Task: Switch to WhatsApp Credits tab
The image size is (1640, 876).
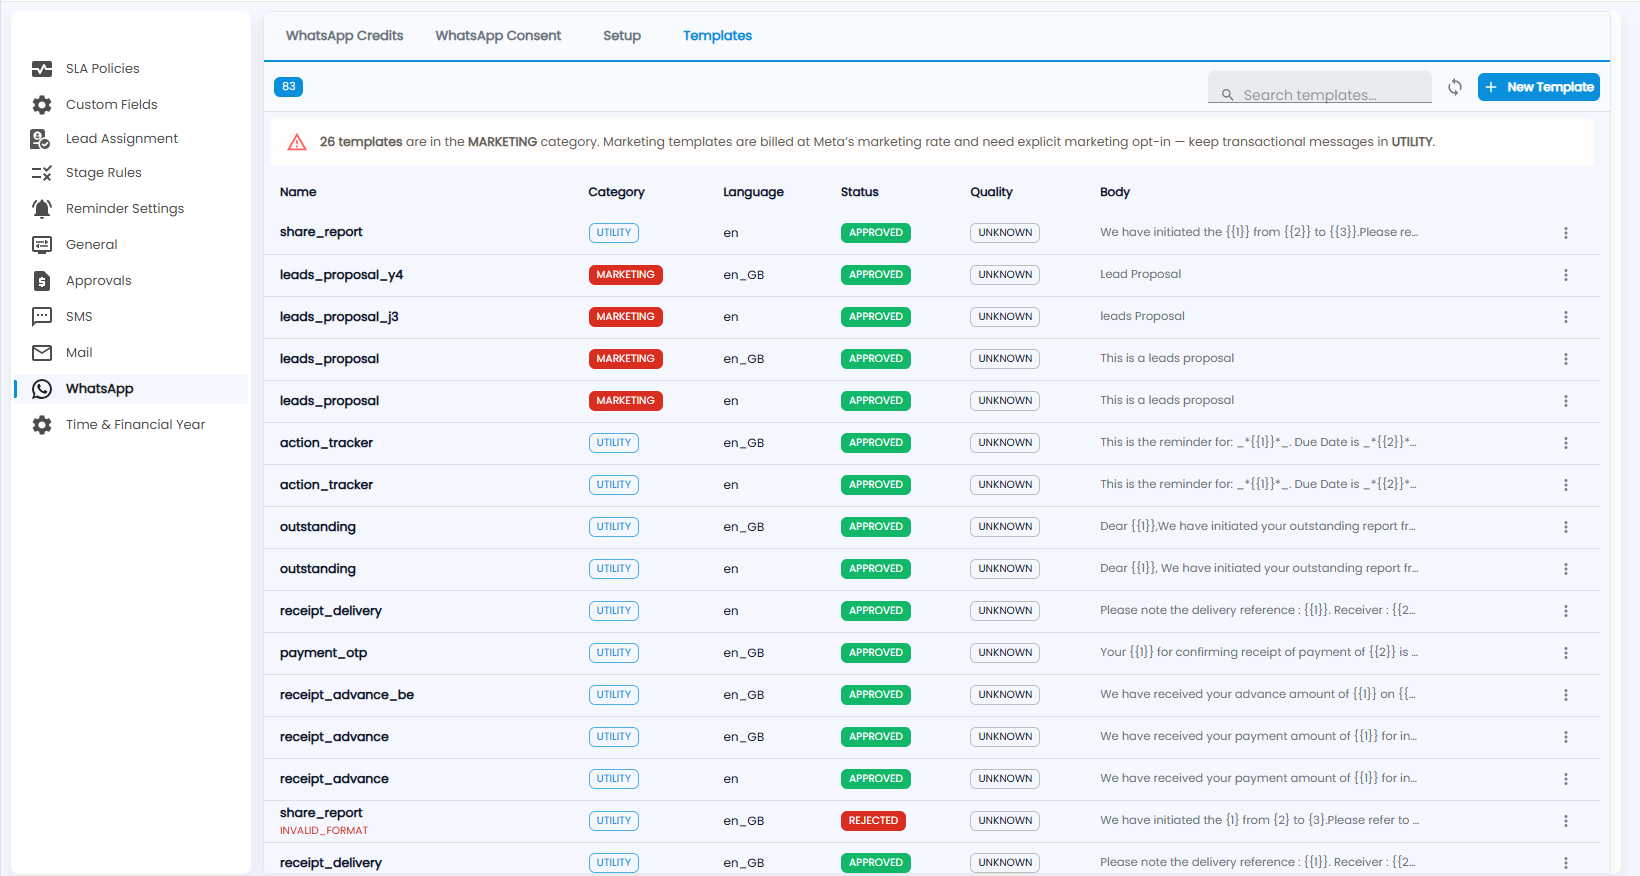Action: 345,36
